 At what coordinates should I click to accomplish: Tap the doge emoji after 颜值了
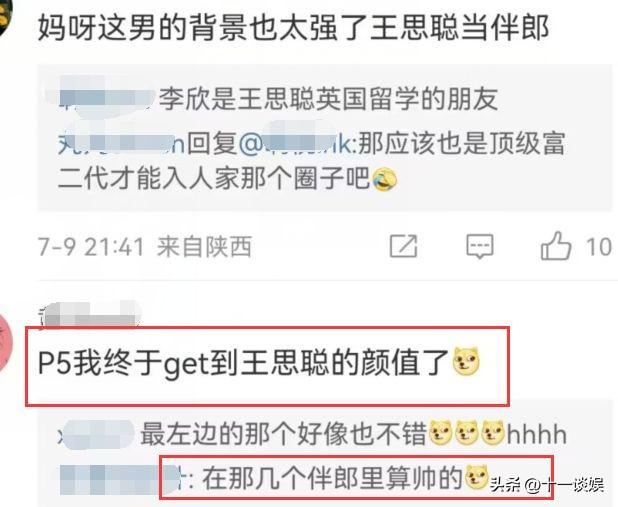coord(466,361)
